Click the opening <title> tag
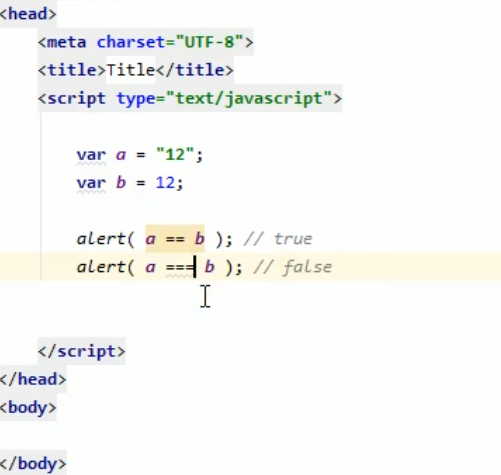The width and height of the screenshot is (501, 475). coord(72,70)
